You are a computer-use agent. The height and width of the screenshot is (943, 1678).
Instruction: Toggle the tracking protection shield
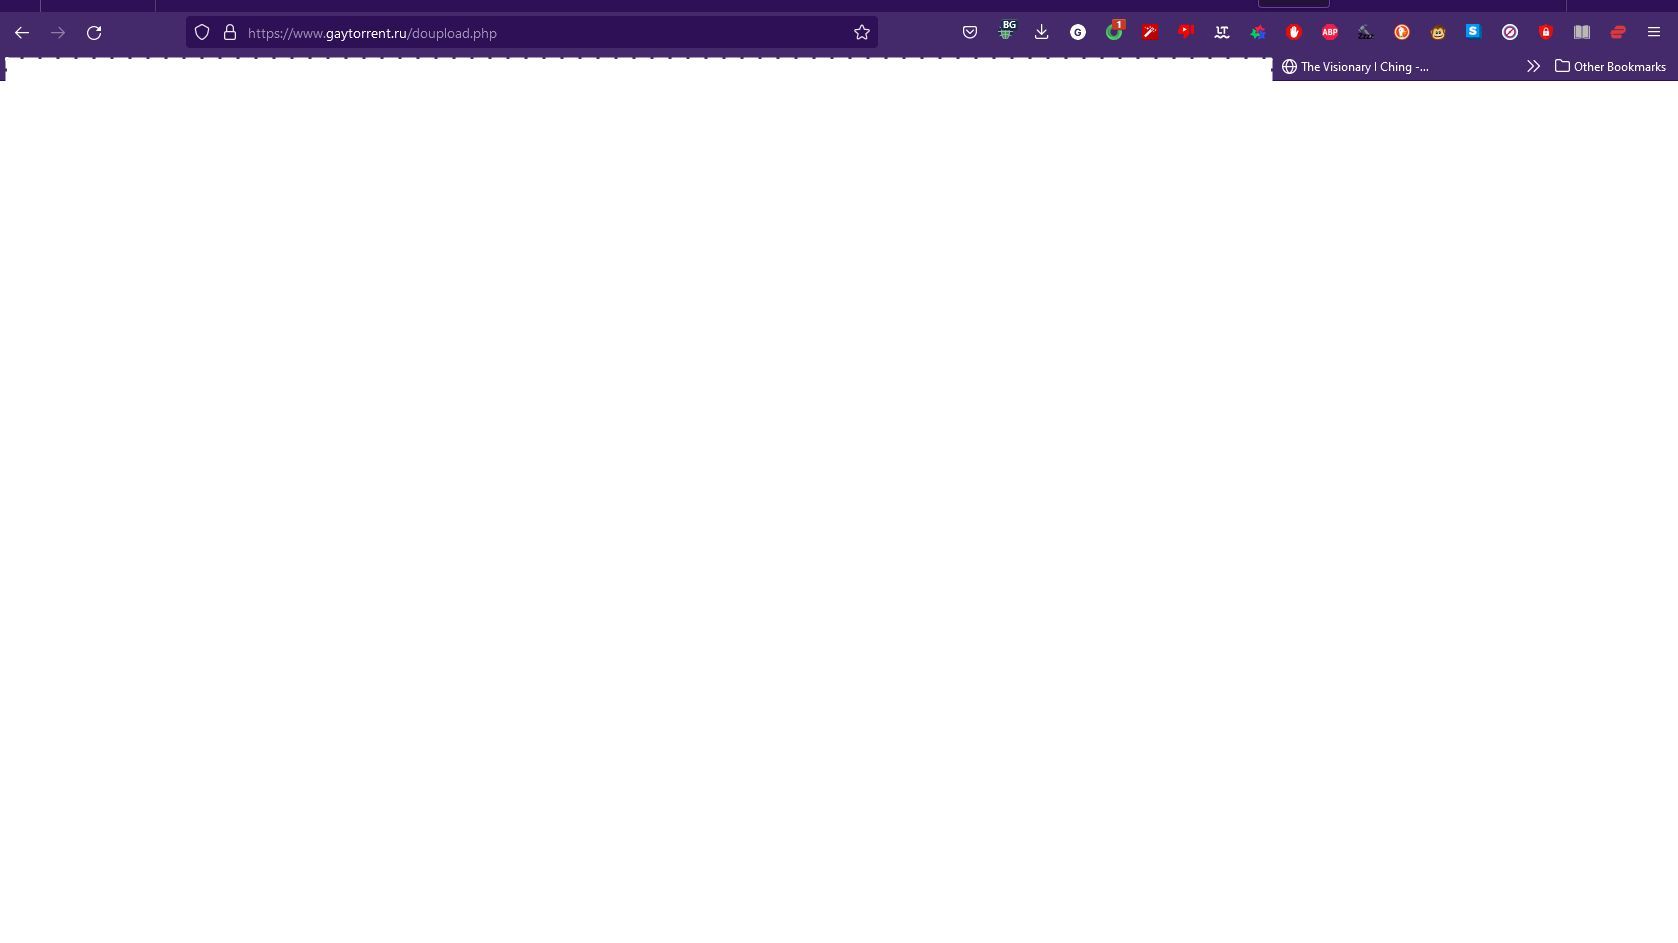(x=202, y=32)
